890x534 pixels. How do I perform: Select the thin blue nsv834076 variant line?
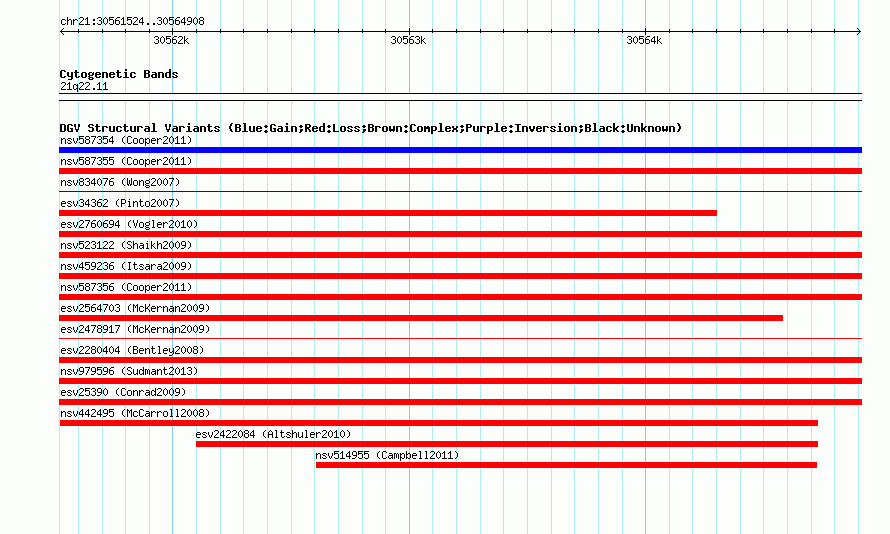click(x=460, y=192)
